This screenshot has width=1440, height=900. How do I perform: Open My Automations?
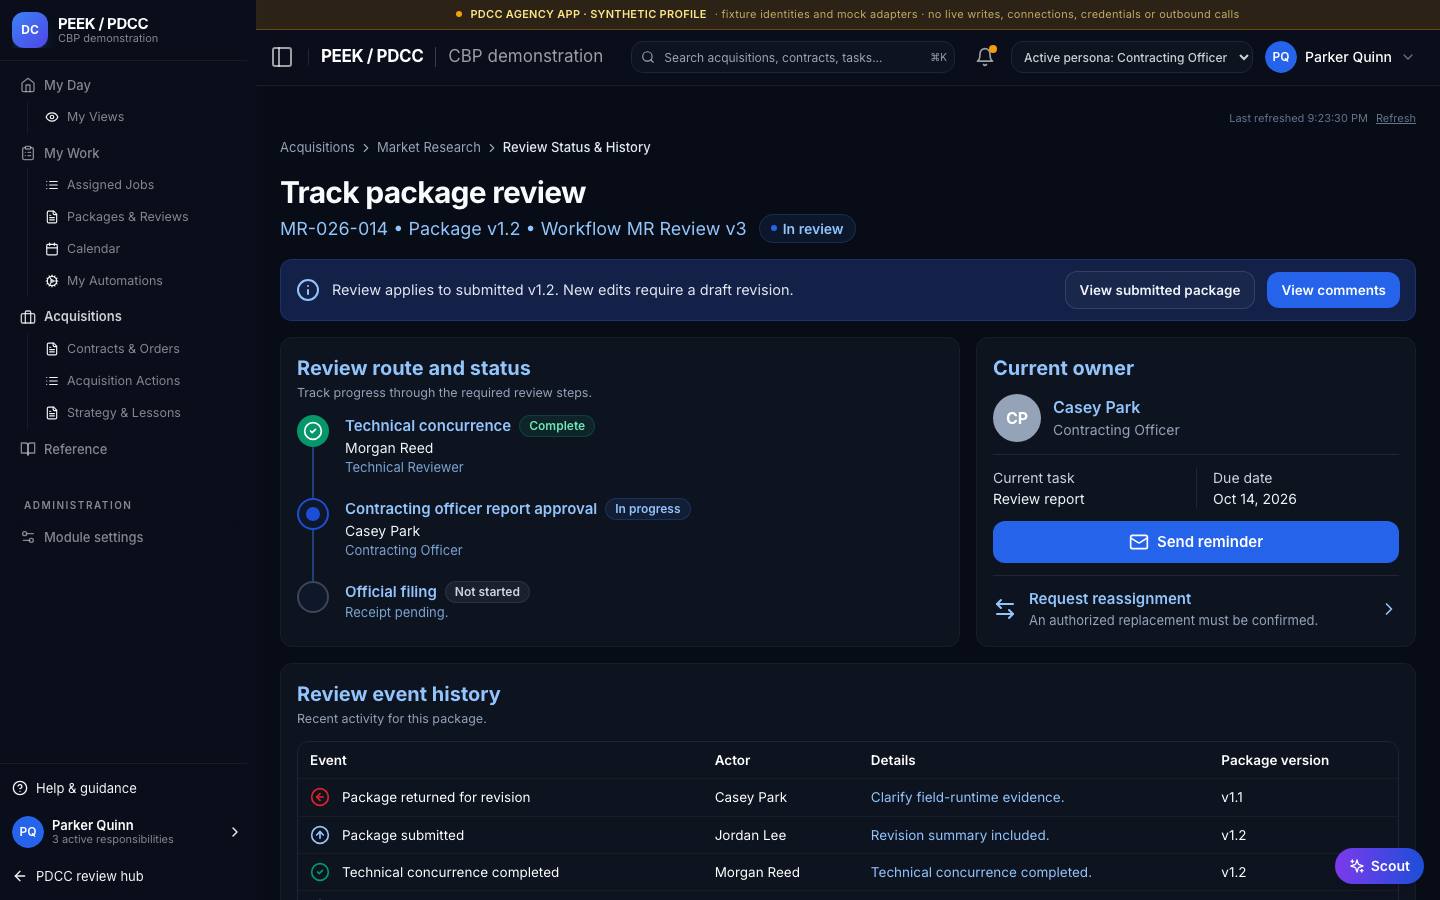114,281
